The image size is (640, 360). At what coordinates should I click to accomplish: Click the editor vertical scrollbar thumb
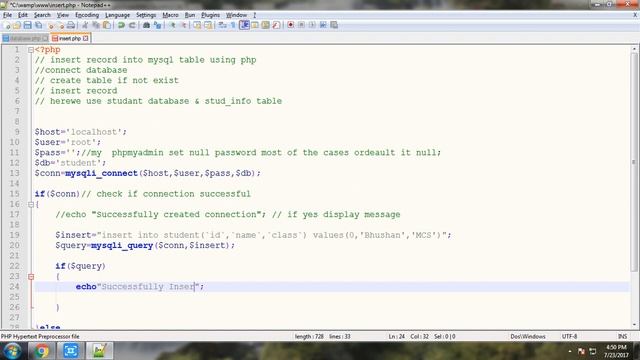tap(634, 162)
